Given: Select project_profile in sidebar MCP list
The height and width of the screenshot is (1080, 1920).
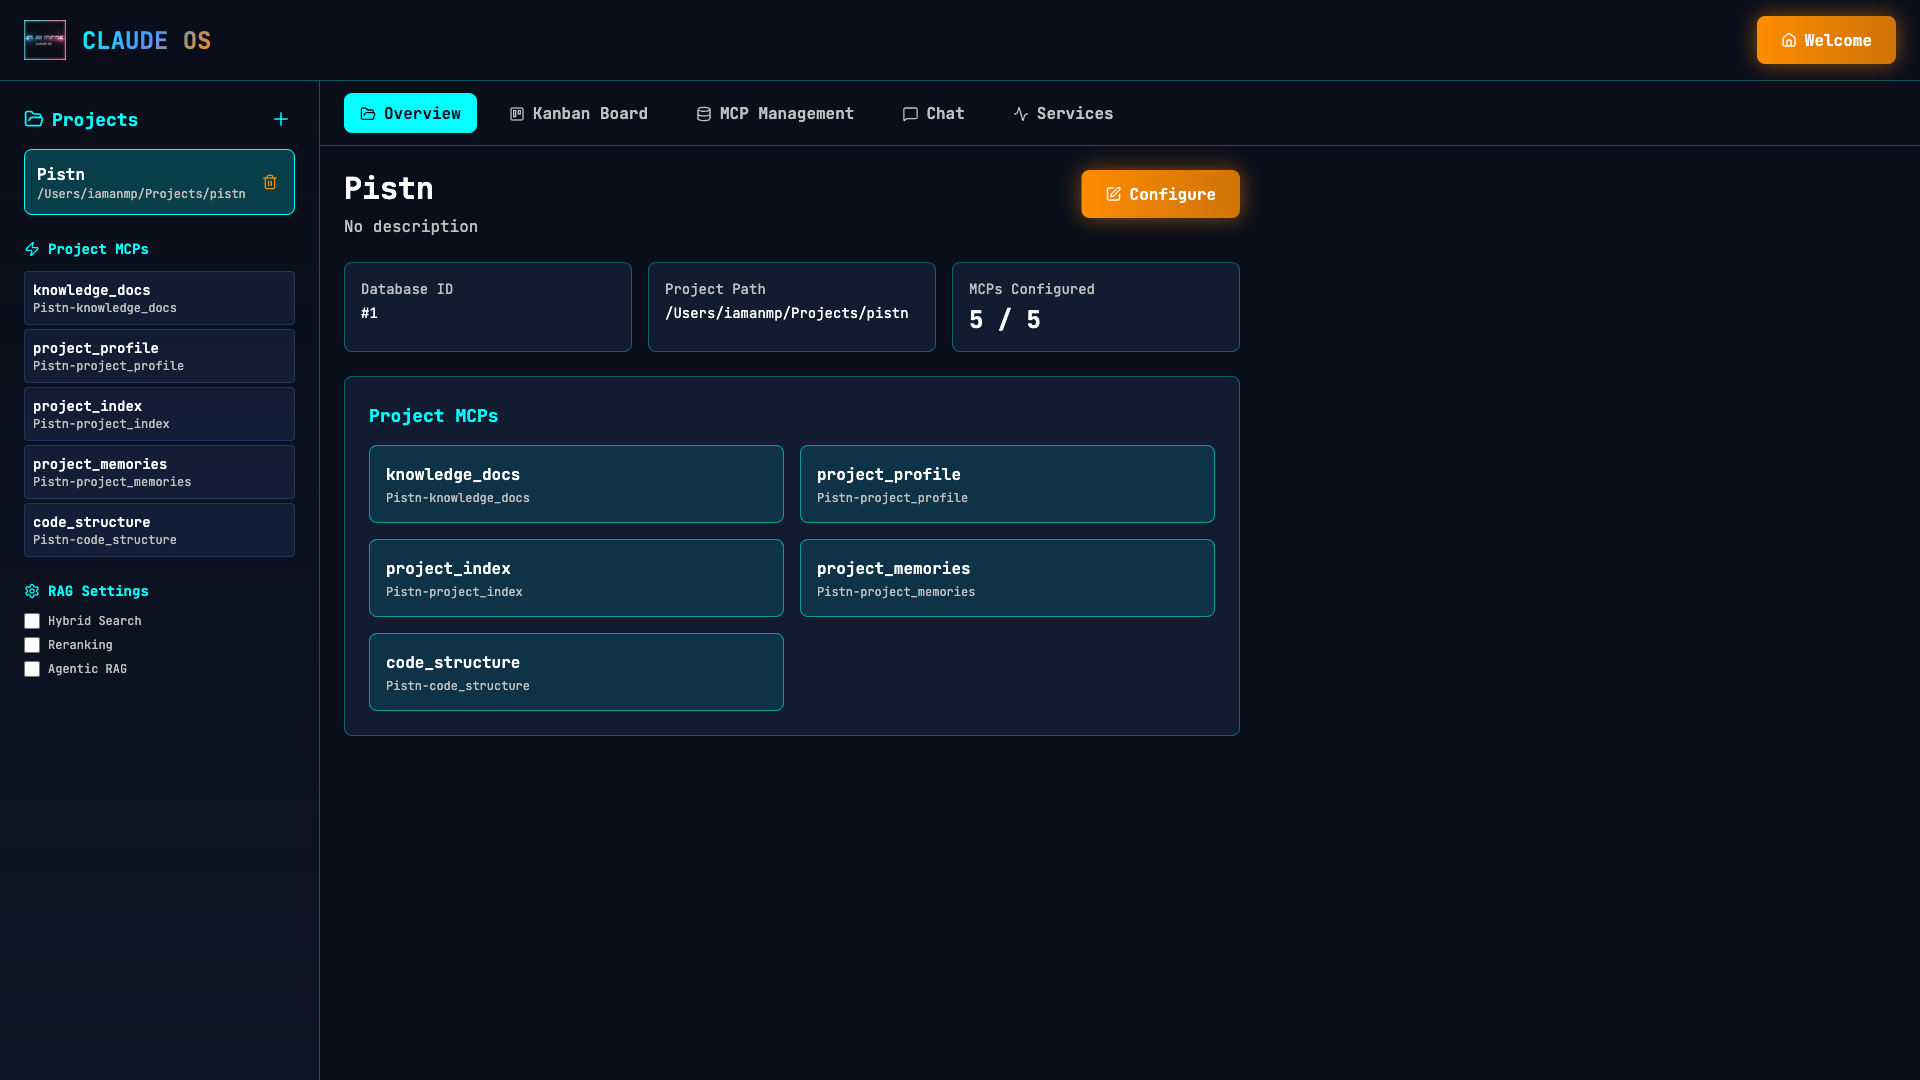Looking at the screenshot, I should point(159,356).
